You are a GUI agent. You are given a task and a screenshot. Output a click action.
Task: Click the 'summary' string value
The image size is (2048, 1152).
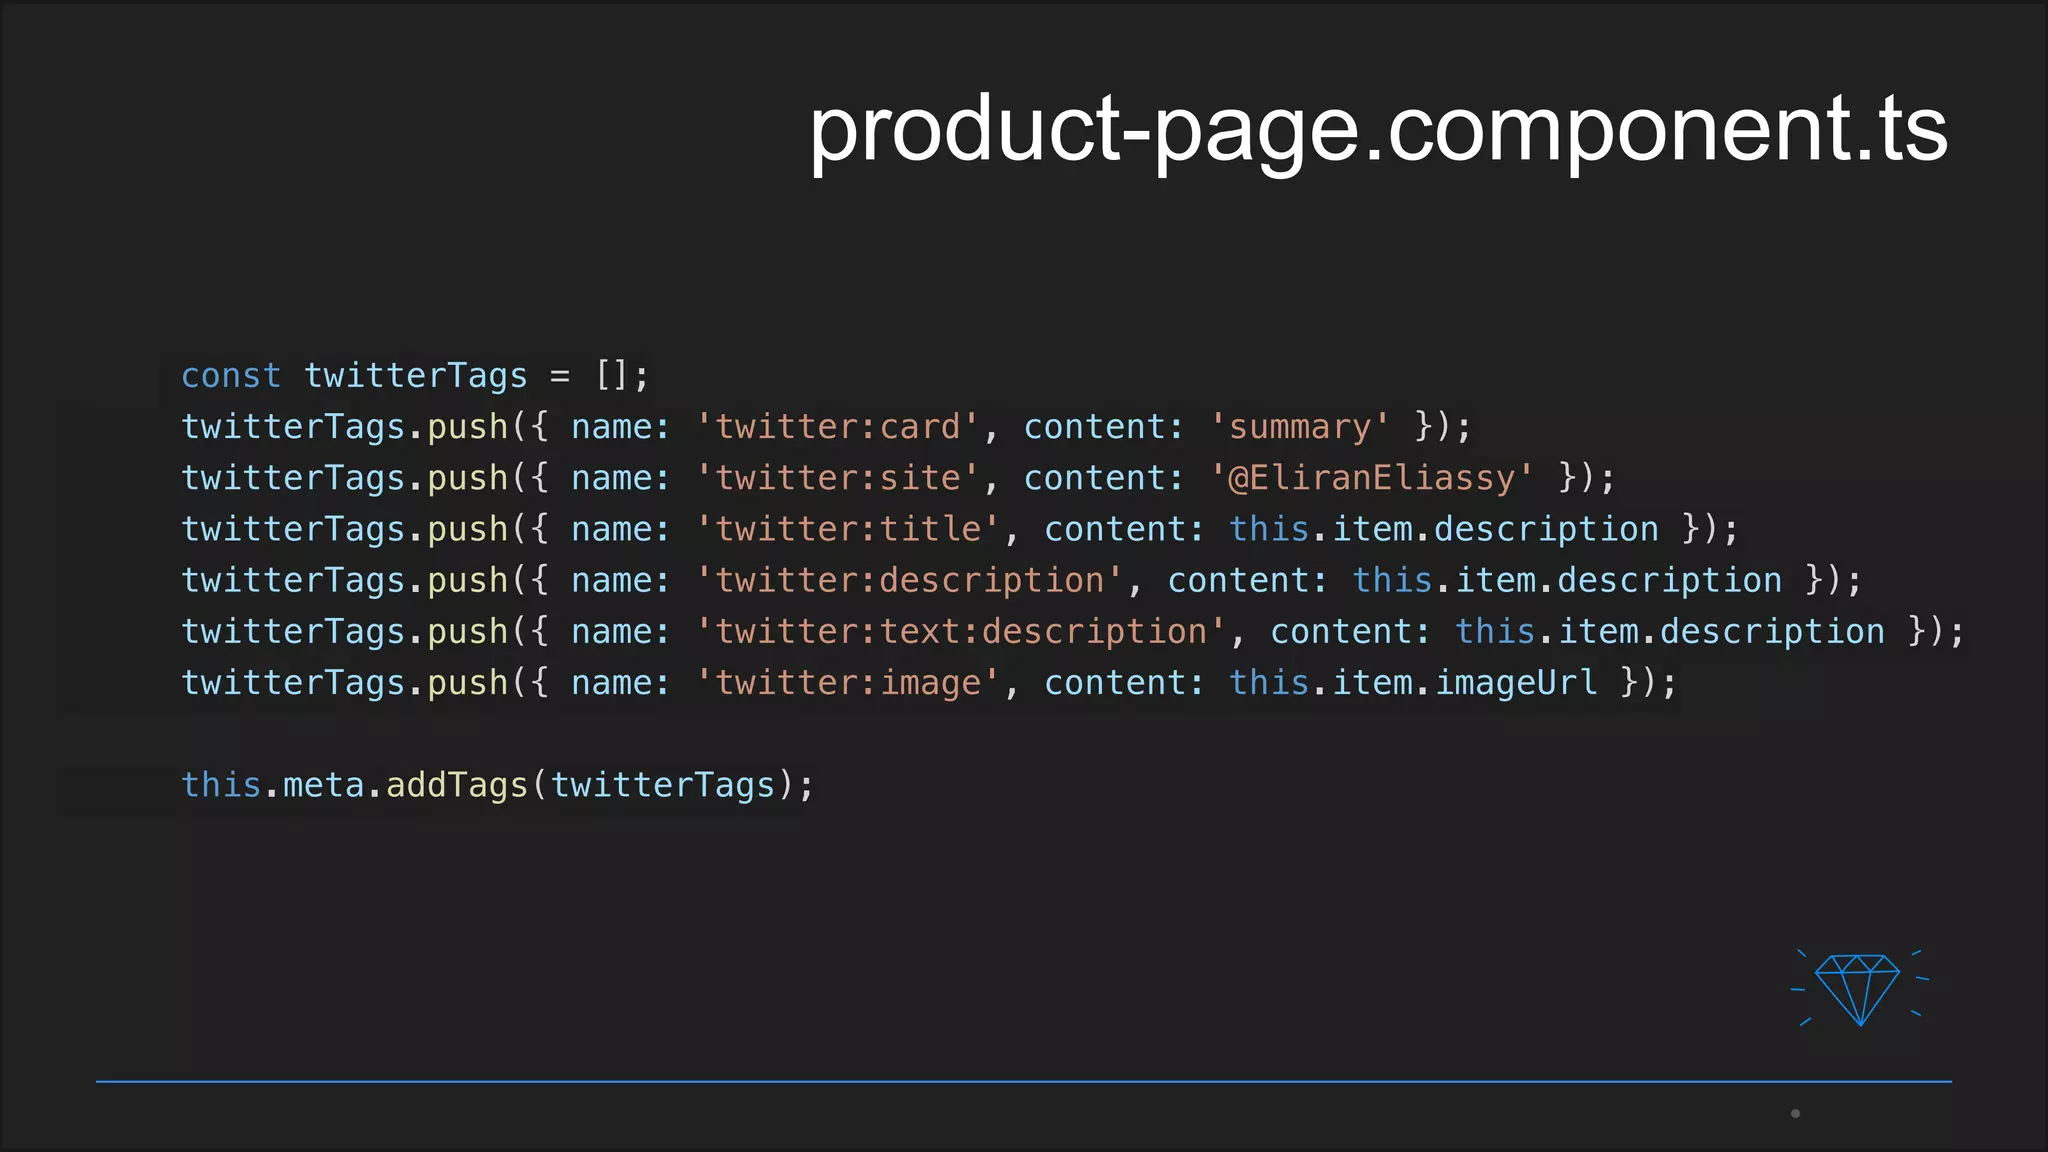click(x=1299, y=427)
